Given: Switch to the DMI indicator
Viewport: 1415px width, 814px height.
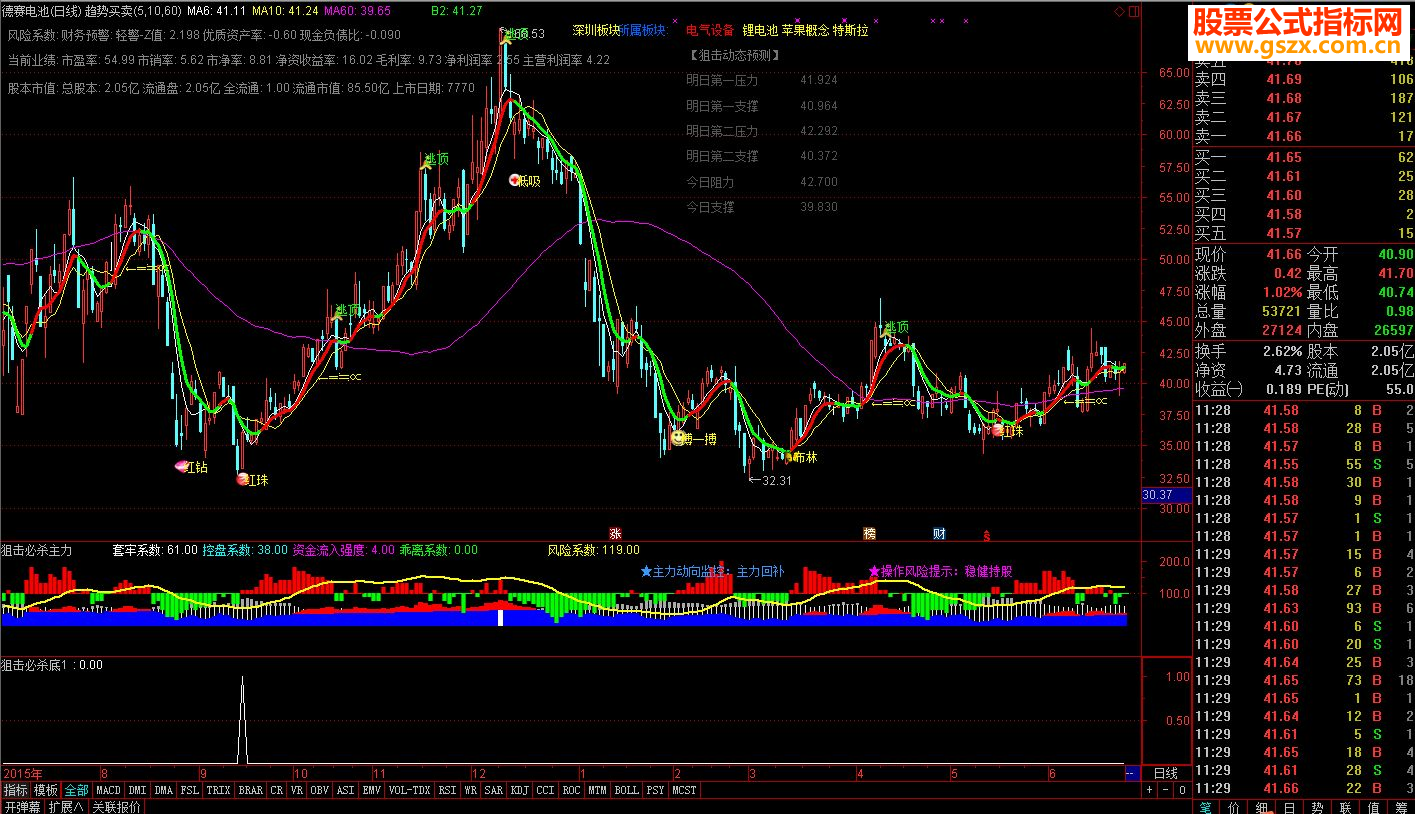Looking at the screenshot, I should click(x=137, y=790).
